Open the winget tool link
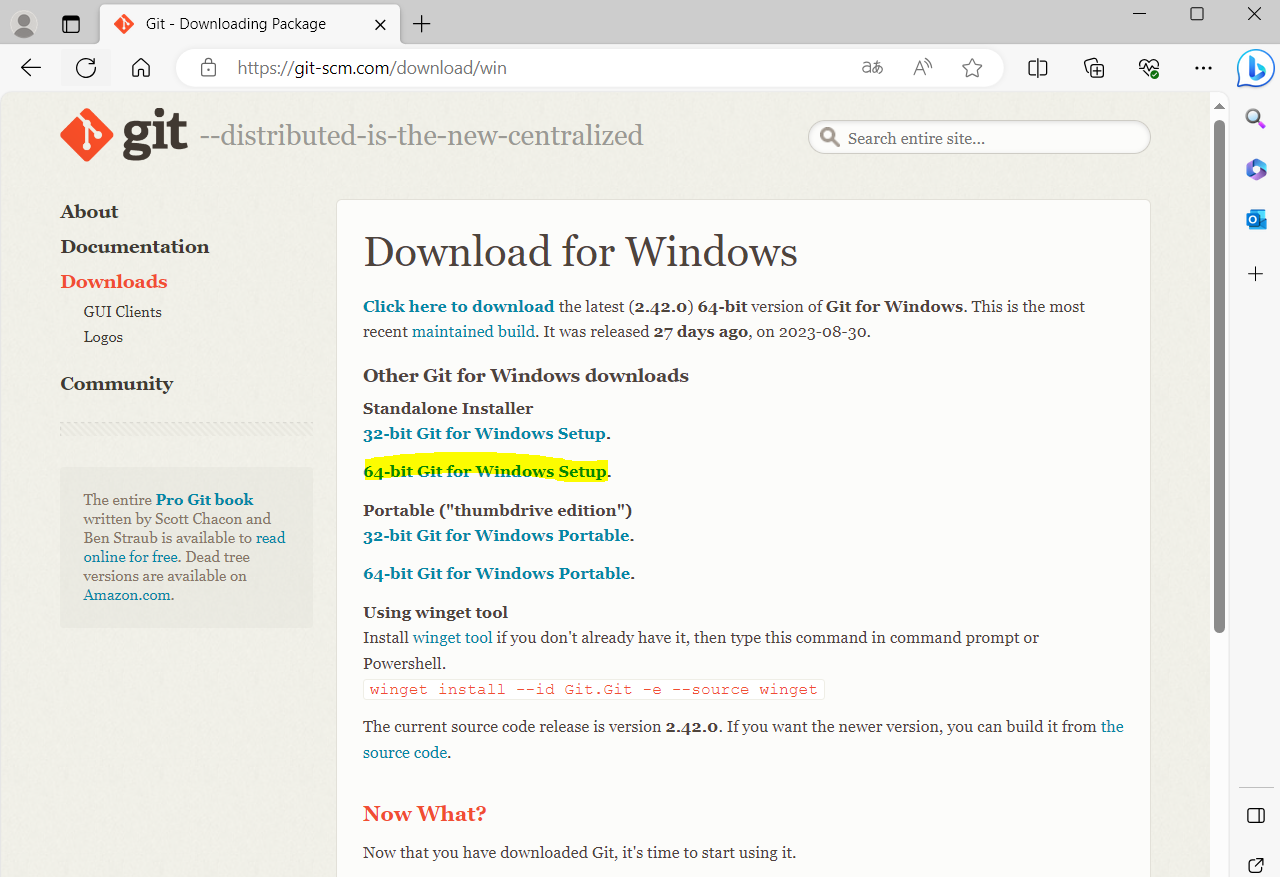 click(x=453, y=637)
